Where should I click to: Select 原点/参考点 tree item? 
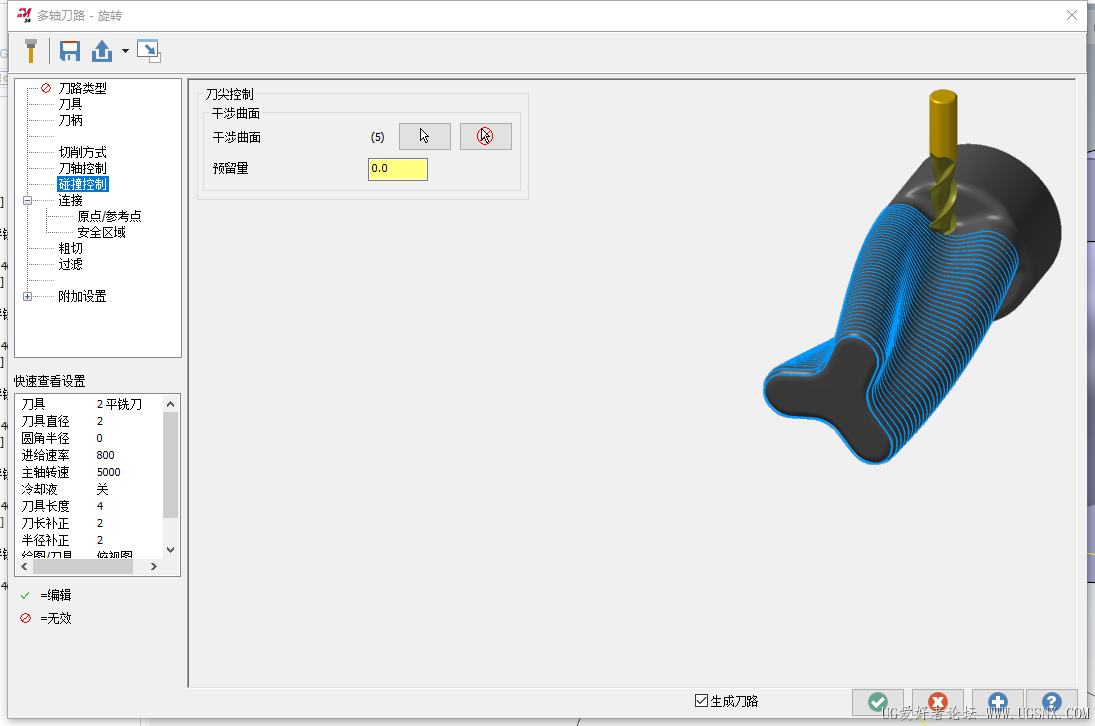[109, 216]
